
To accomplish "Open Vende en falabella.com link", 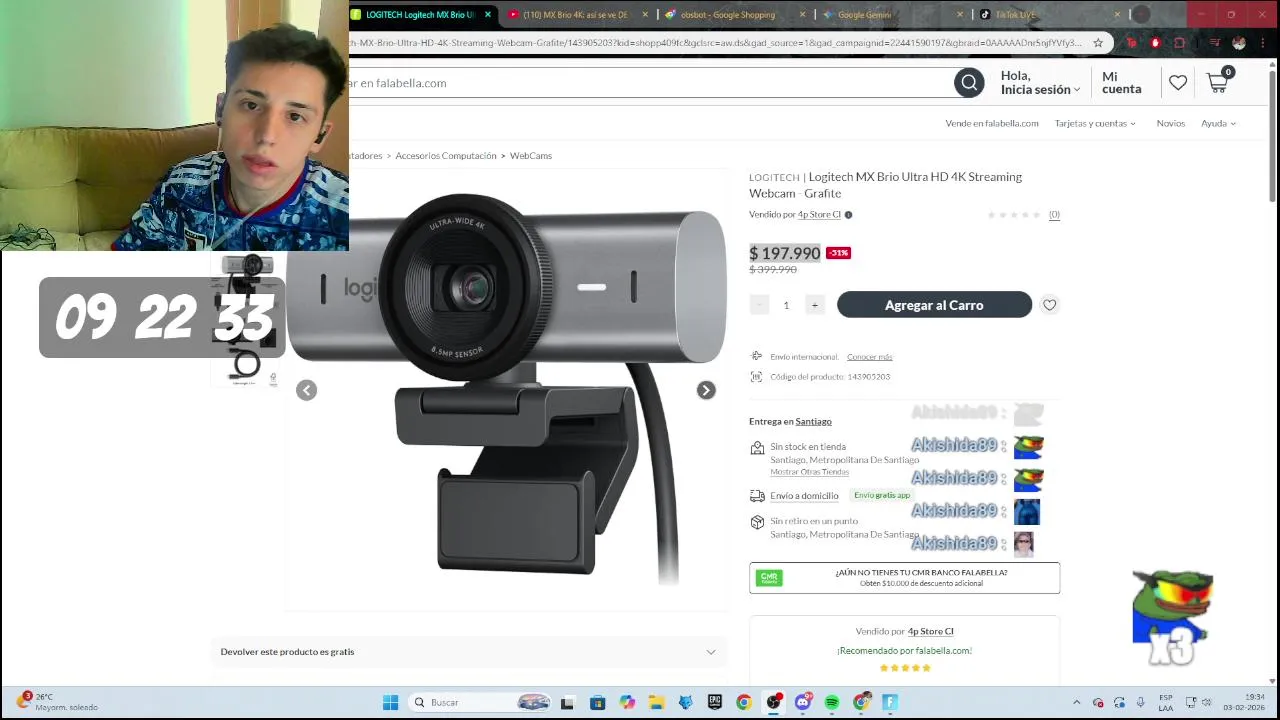I will [x=992, y=123].
